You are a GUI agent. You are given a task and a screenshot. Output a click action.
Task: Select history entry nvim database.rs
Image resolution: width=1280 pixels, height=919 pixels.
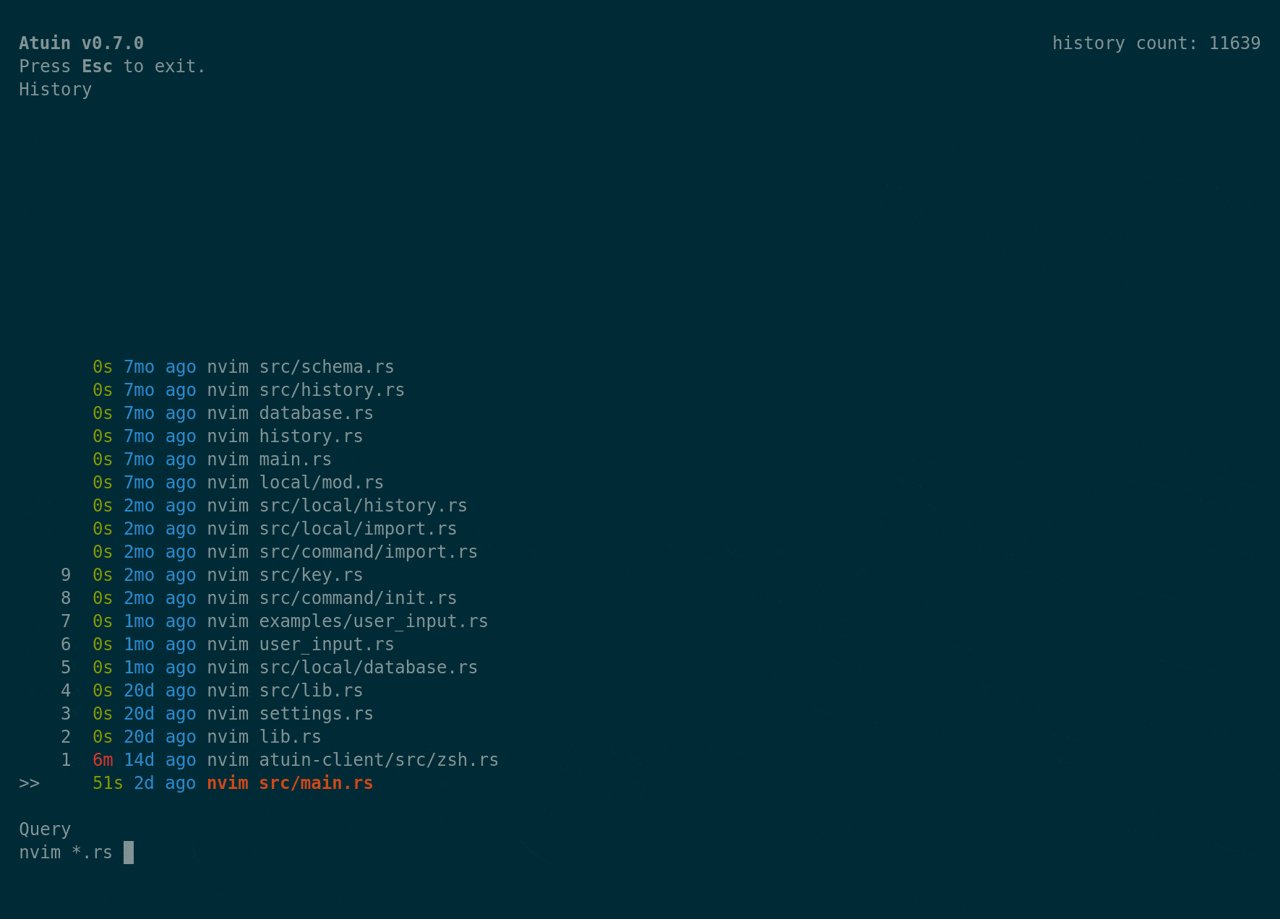click(233, 413)
